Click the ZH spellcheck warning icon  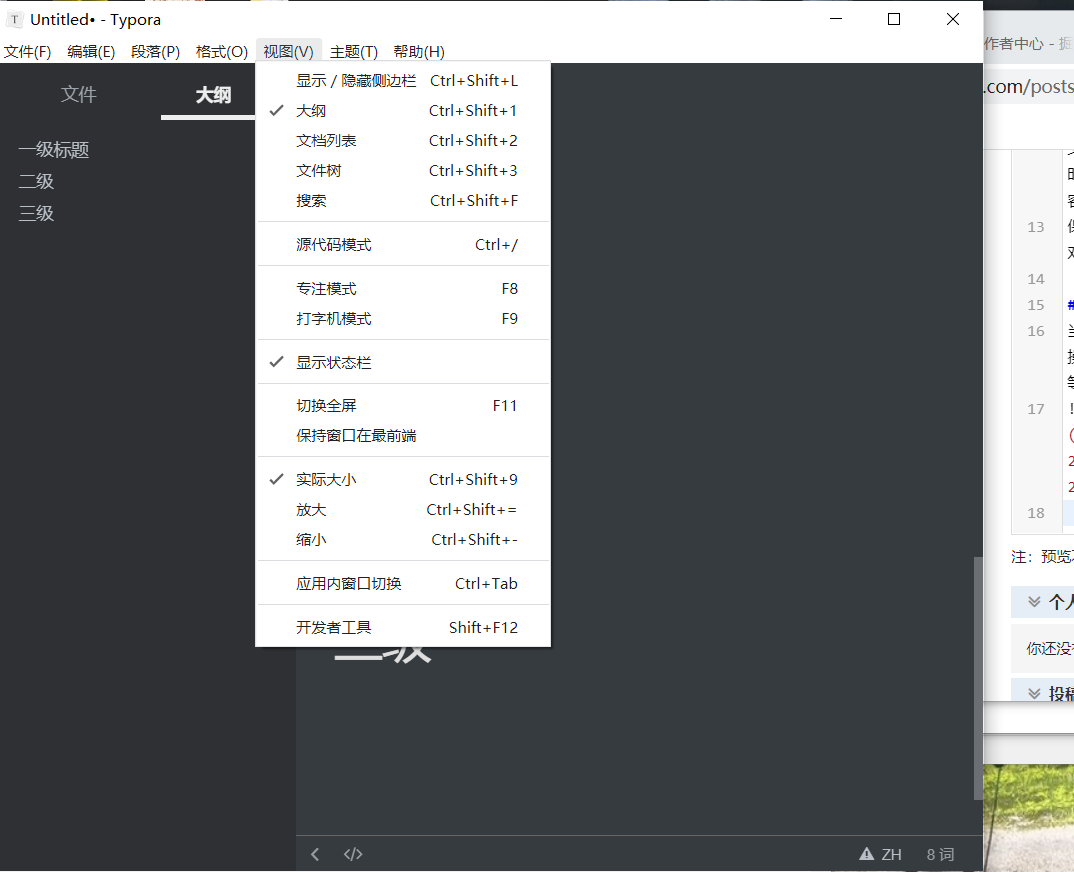pyautogui.click(x=866, y=854)
